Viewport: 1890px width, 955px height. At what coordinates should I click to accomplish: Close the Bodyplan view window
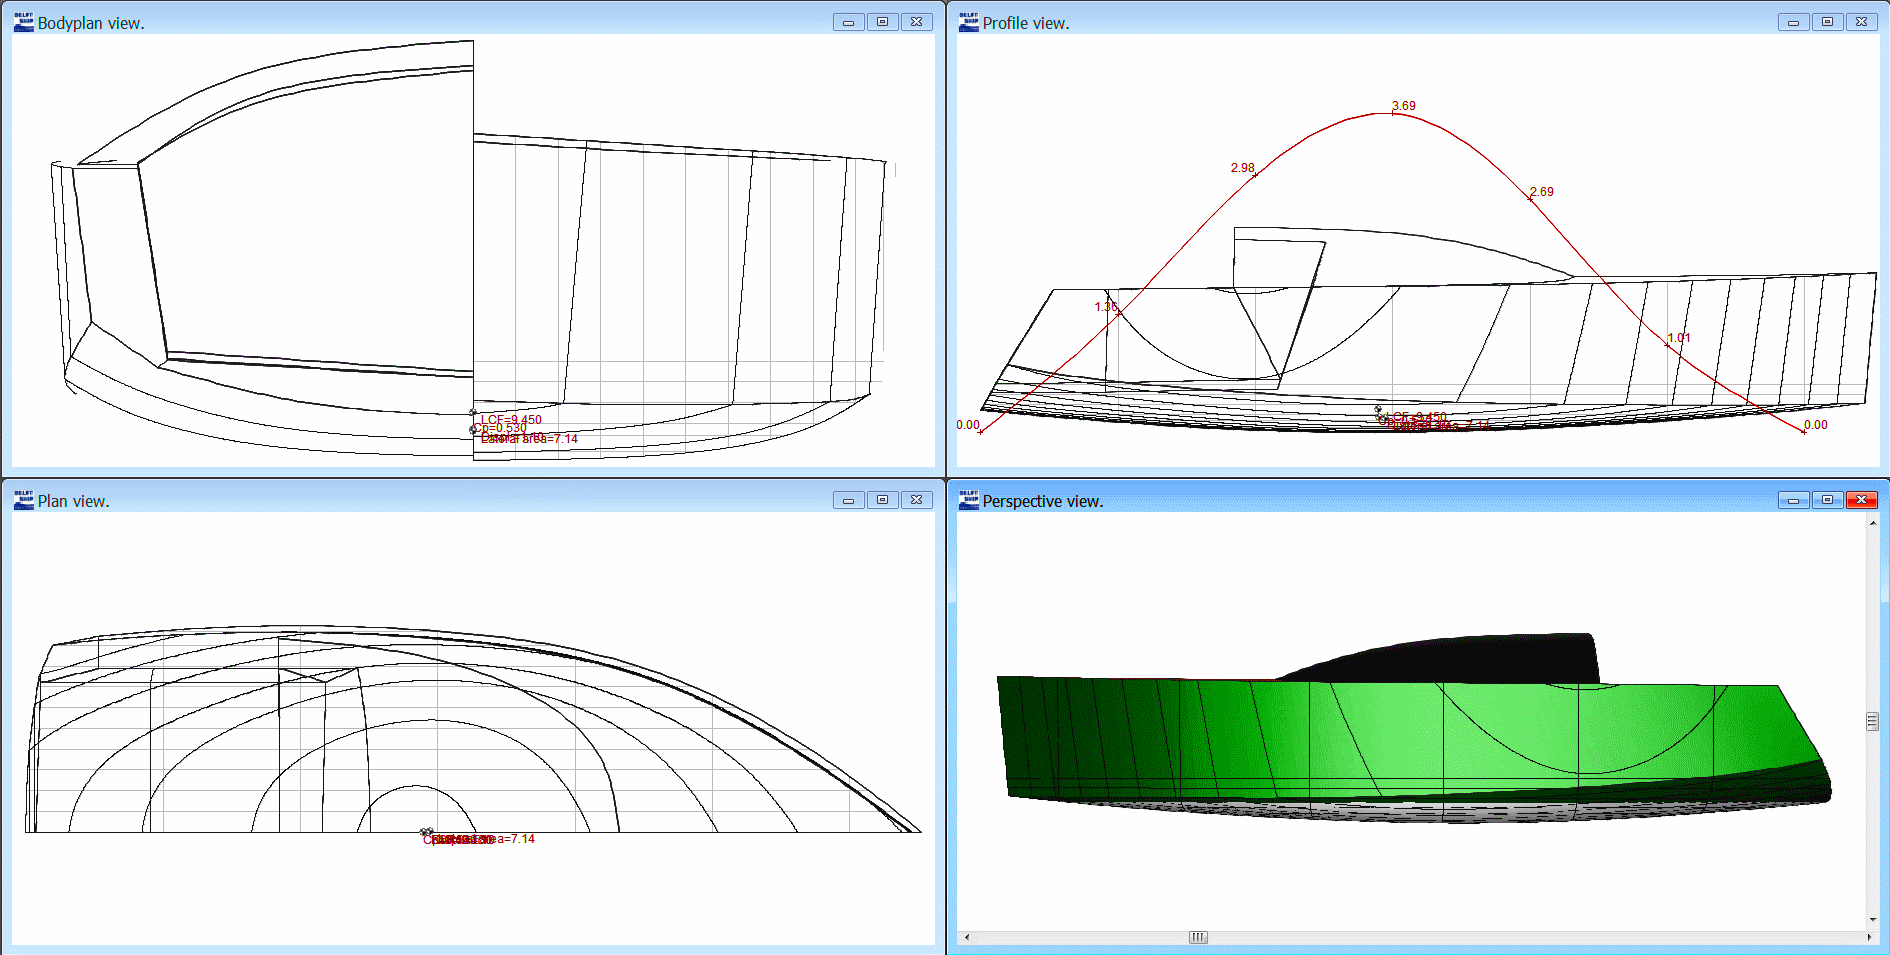(916, 22)
